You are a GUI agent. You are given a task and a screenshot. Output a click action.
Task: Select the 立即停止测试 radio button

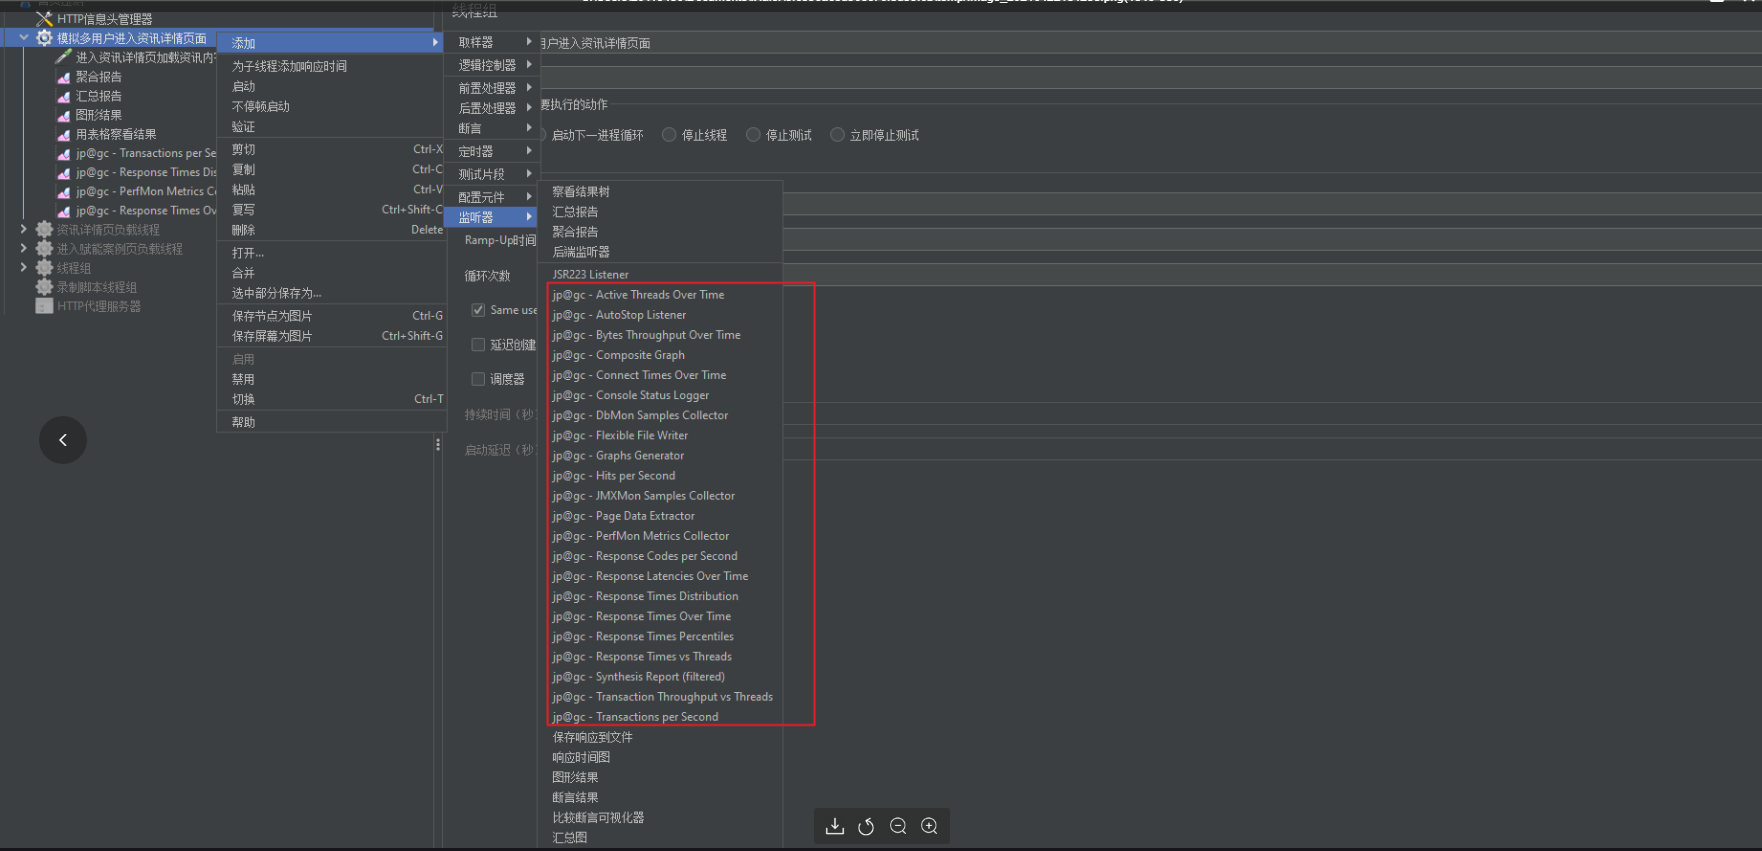[x=837, y=135]
